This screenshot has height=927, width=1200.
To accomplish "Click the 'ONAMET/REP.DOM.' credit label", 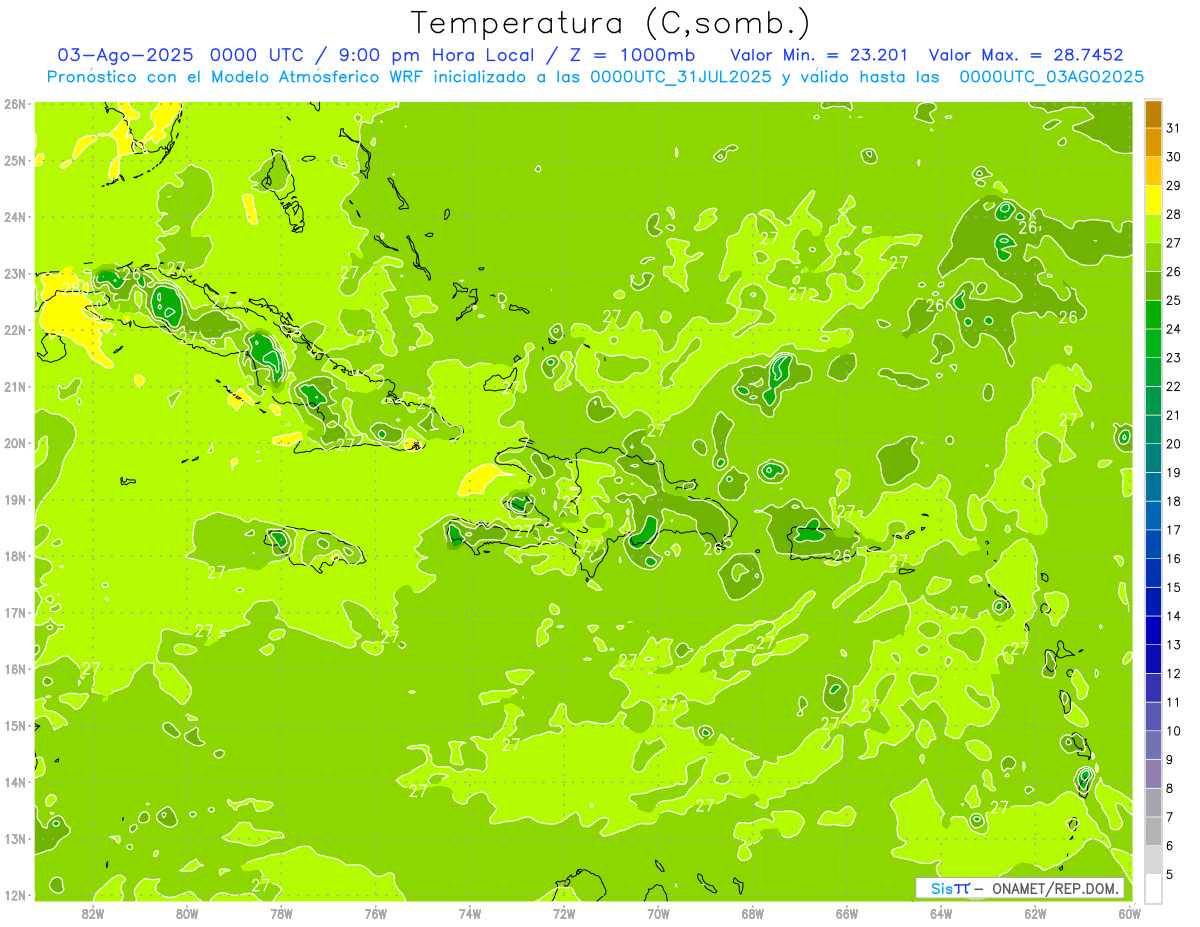I will (x=1056, y=888).
